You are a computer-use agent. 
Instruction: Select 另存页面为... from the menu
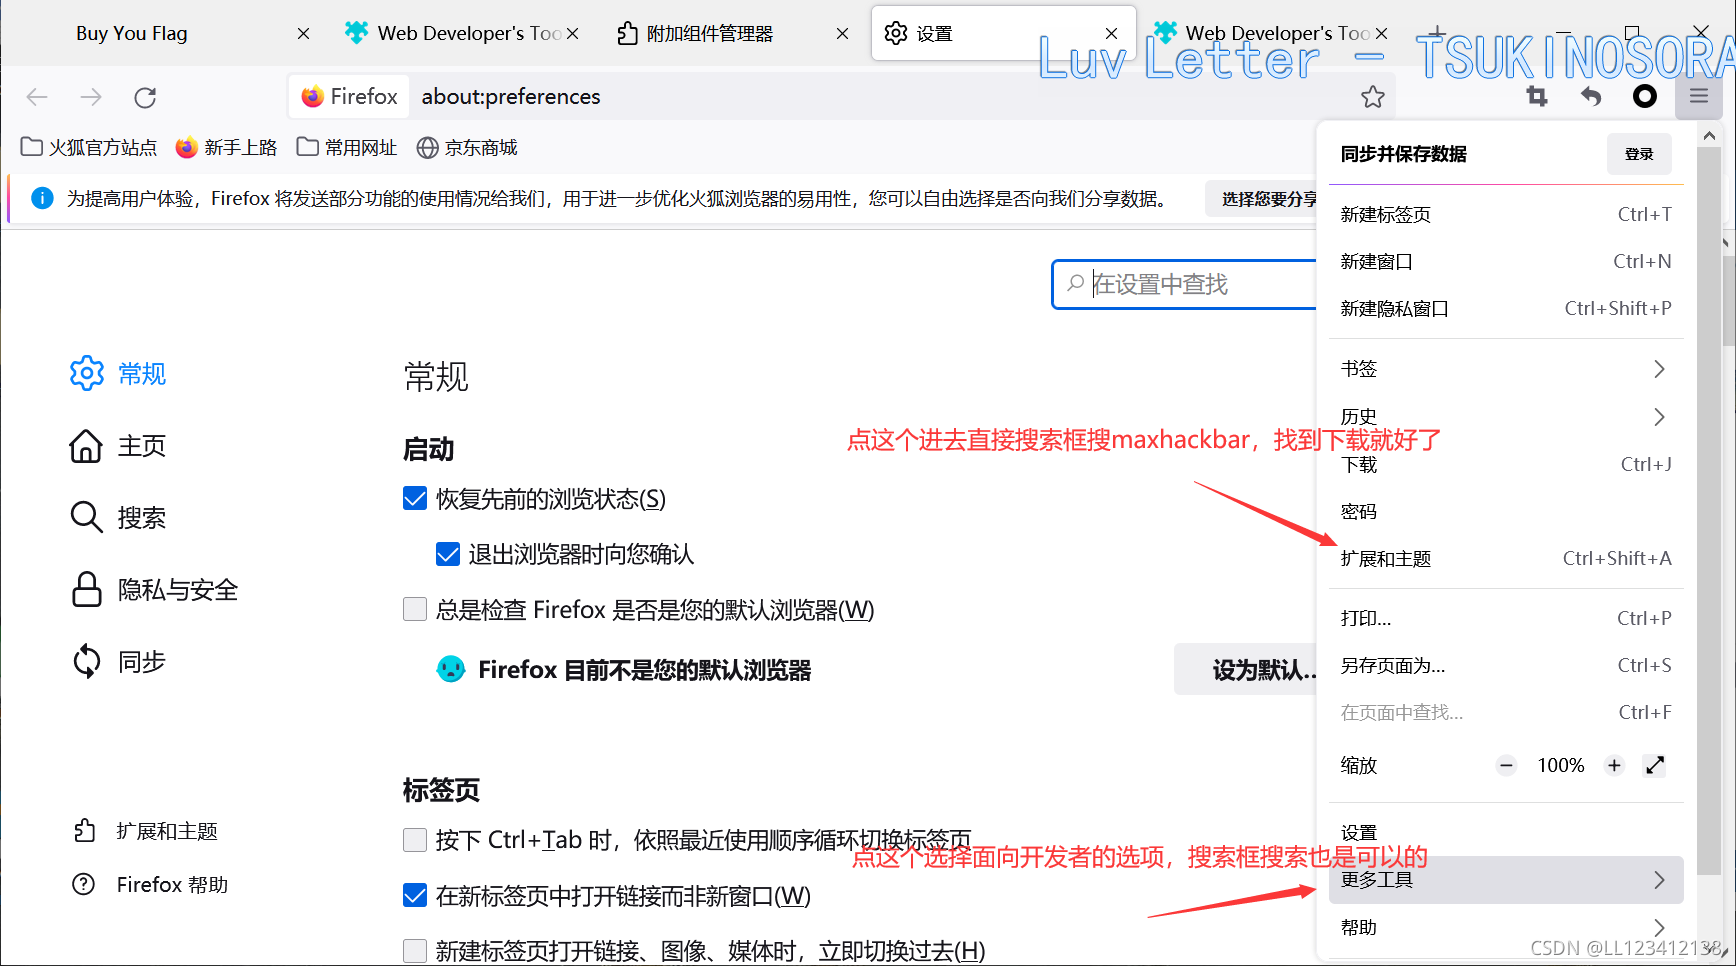(1506, 666)
